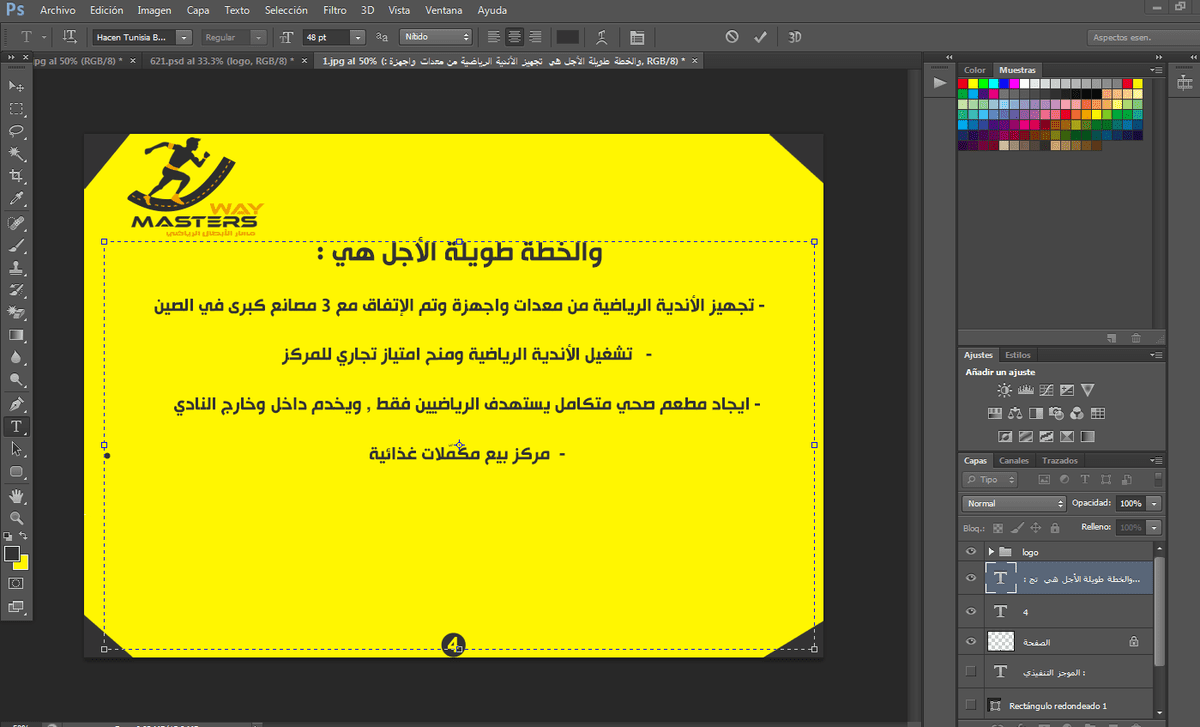Show the Rectángulo redondeado 1 layer
Viewport: 1200px width, 727px height.
coord(970,705)
